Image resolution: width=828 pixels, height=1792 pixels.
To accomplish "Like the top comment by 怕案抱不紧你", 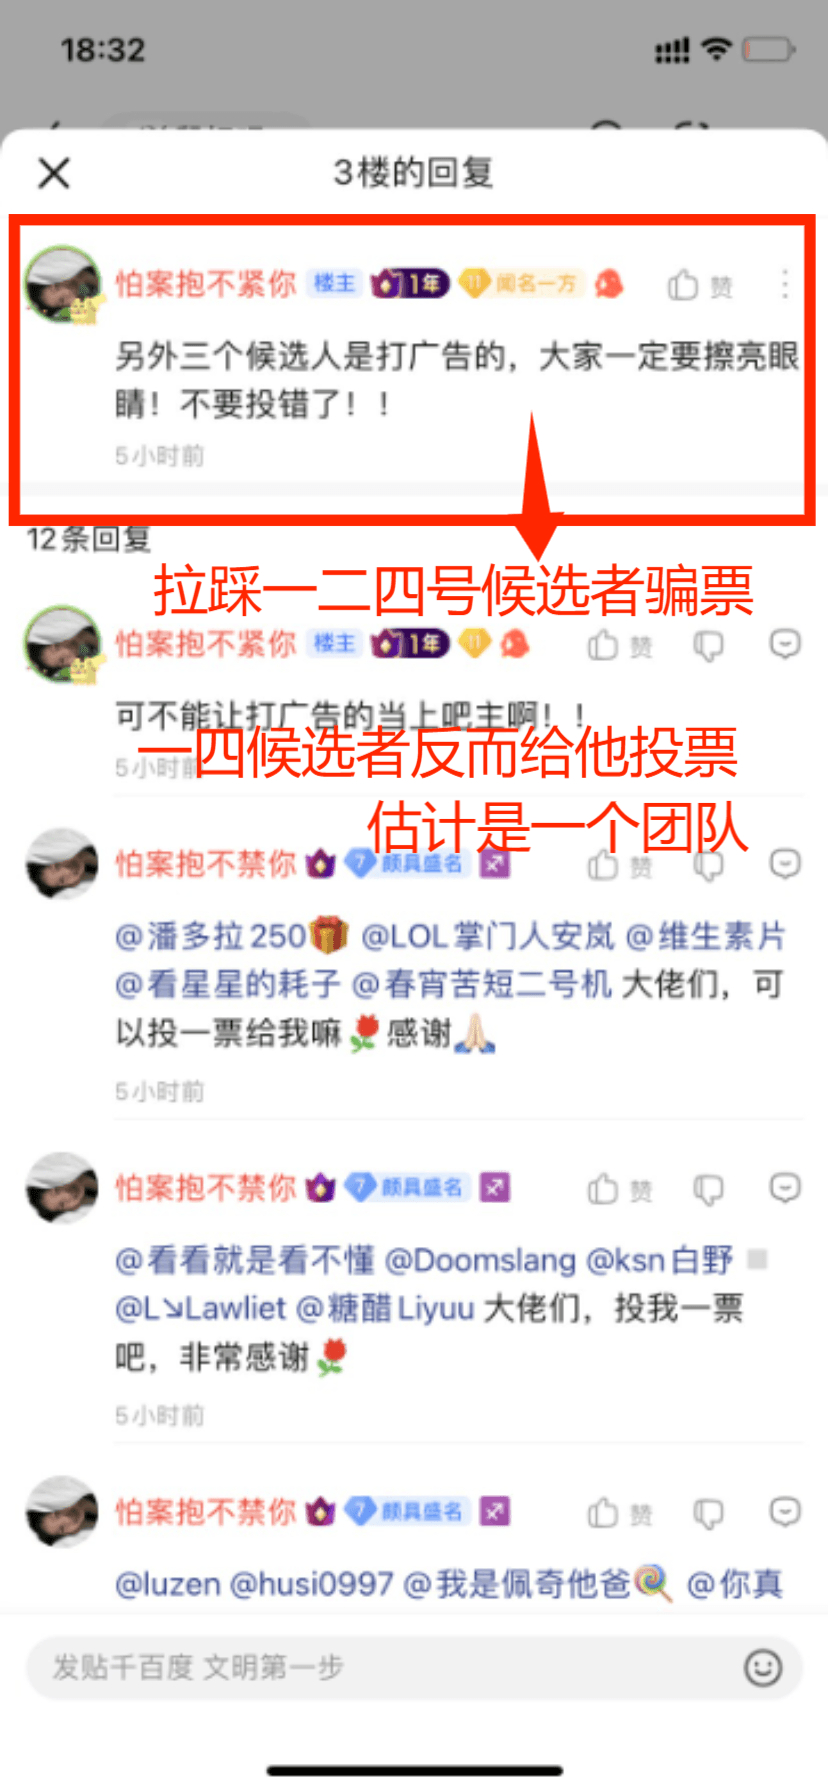I will coord(700,285).
